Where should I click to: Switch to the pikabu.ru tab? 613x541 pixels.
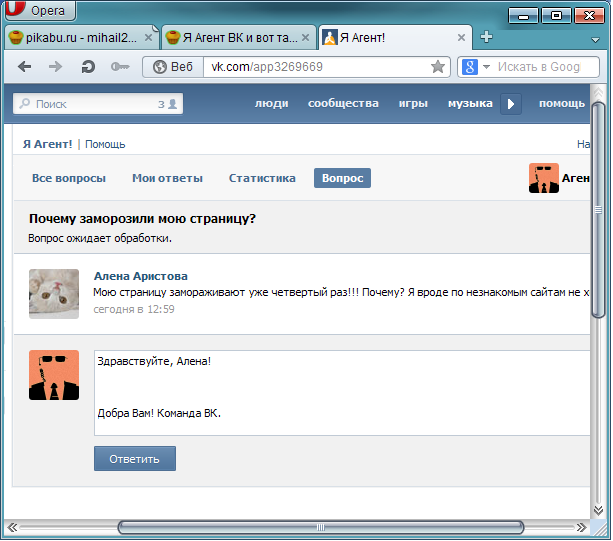pos(80,38)
